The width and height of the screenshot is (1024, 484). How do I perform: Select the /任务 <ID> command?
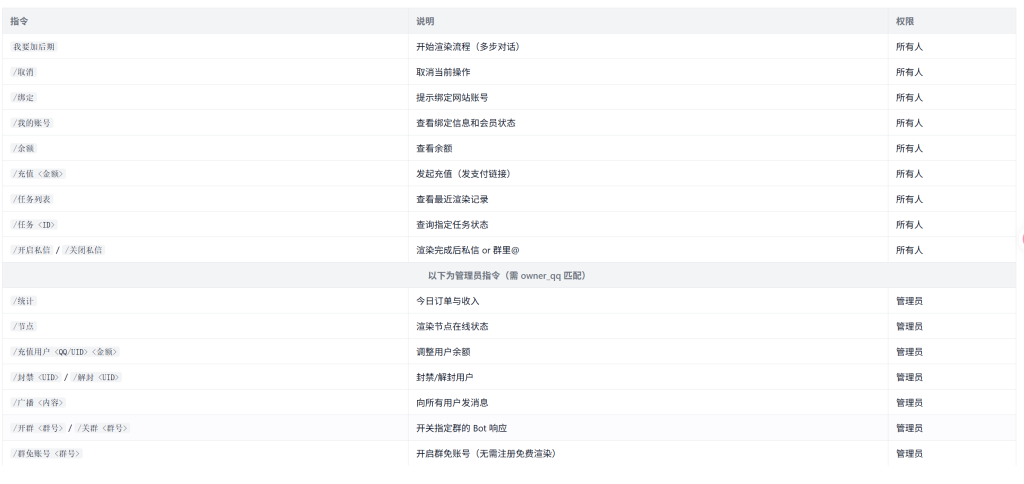pos(33,225)
